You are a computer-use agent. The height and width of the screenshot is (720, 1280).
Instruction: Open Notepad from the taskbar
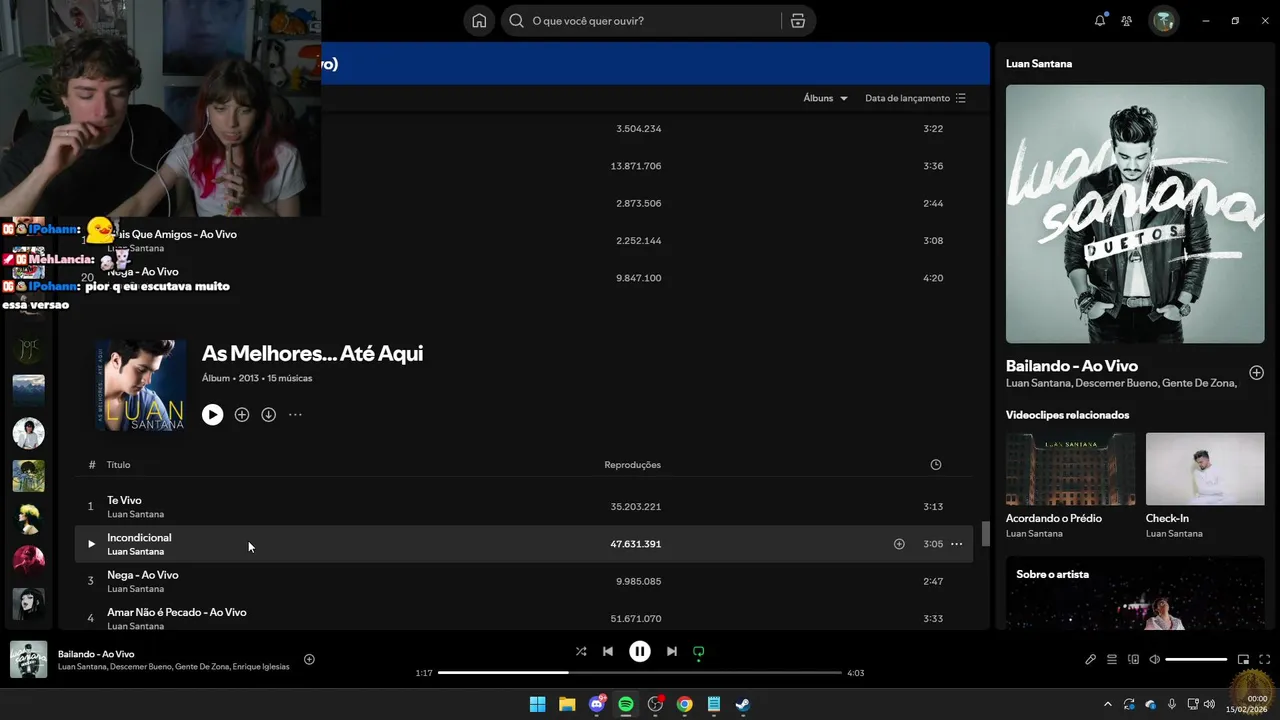(714, 704)
